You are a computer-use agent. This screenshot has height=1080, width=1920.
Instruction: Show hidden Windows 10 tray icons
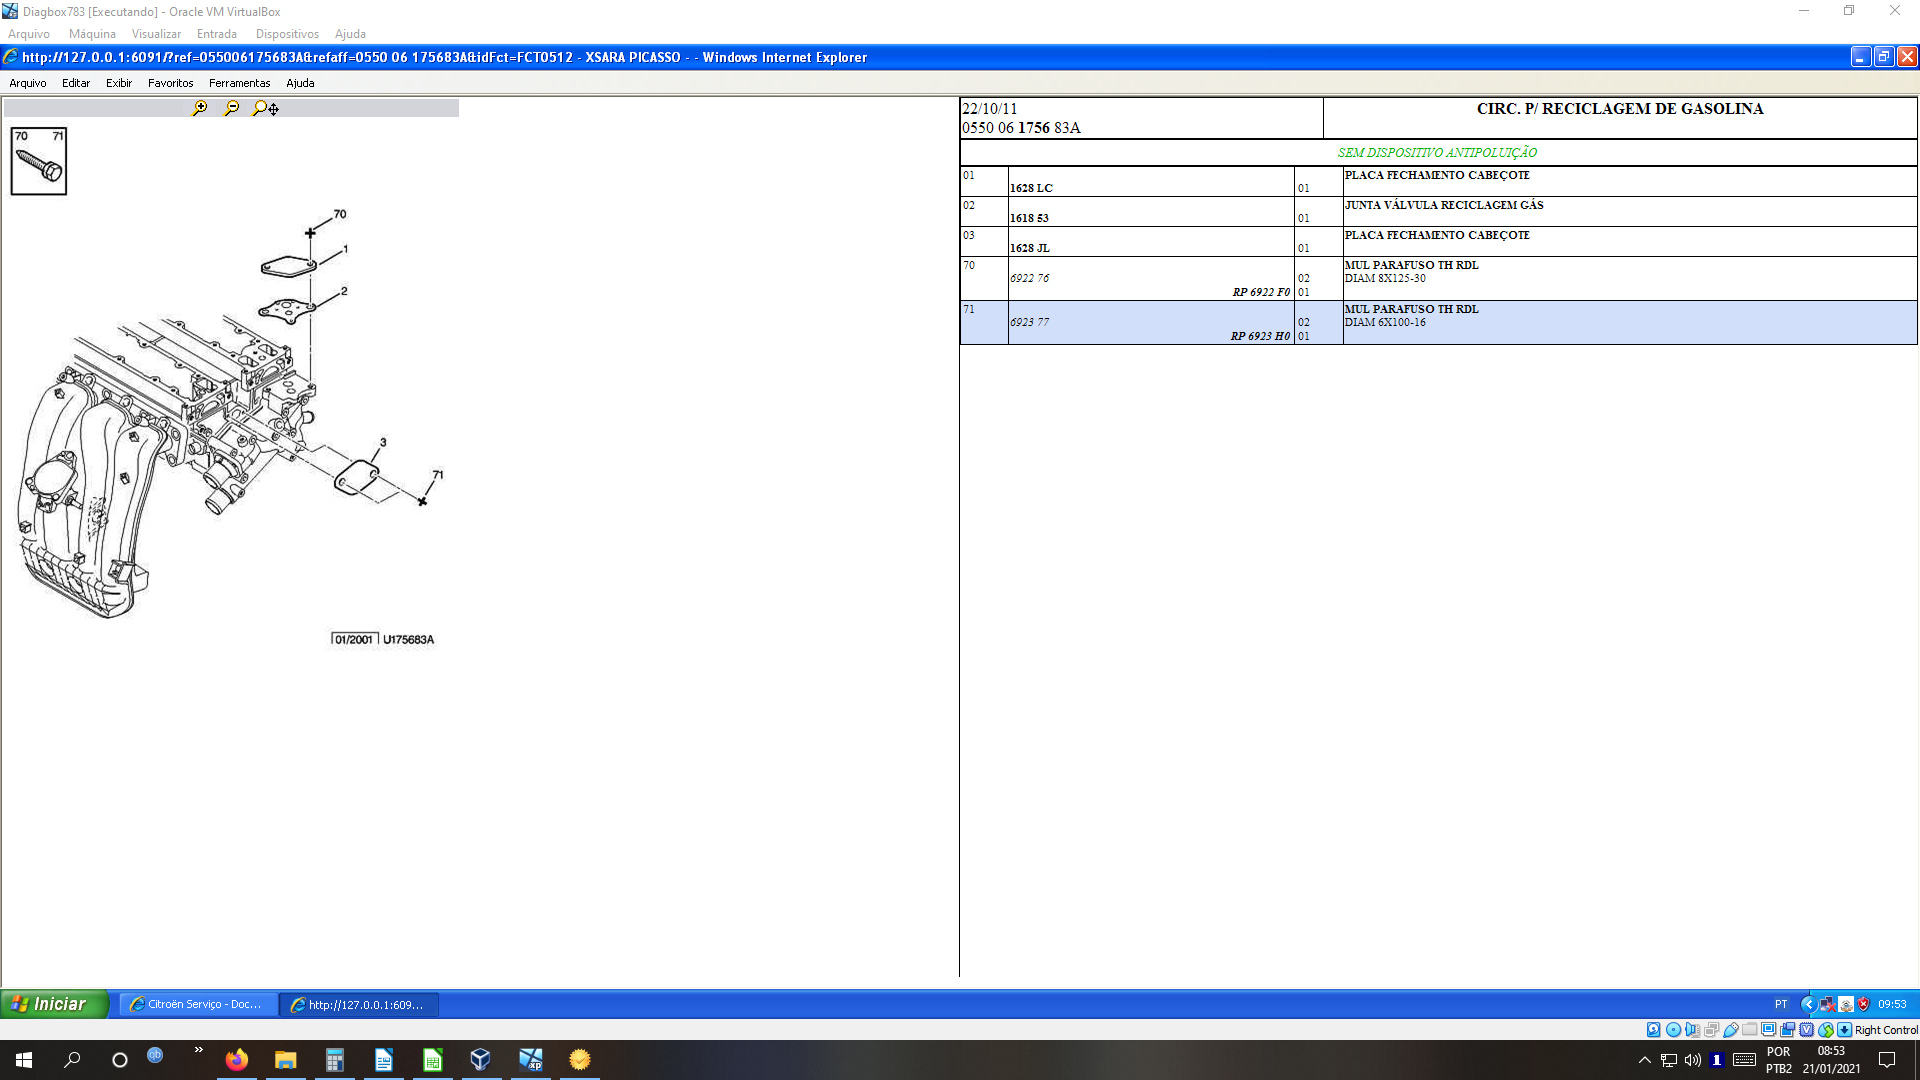click(x=1644, y=1060)
